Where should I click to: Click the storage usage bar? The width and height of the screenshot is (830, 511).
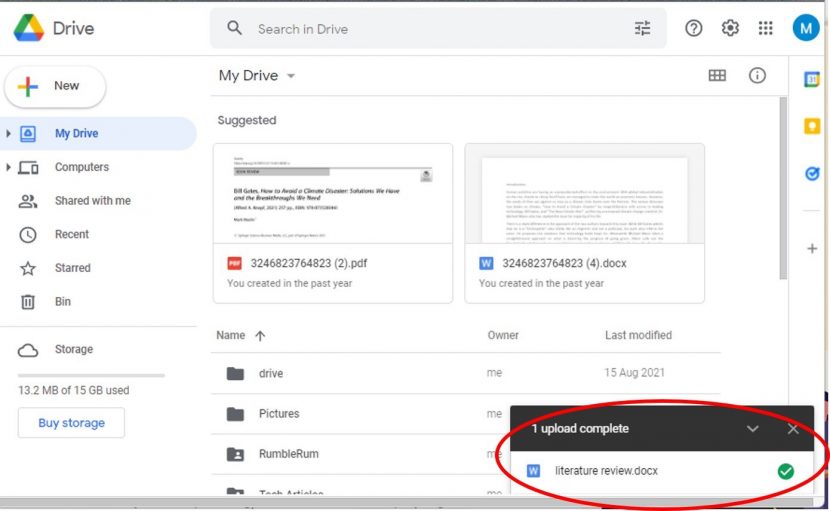[91, 375]
